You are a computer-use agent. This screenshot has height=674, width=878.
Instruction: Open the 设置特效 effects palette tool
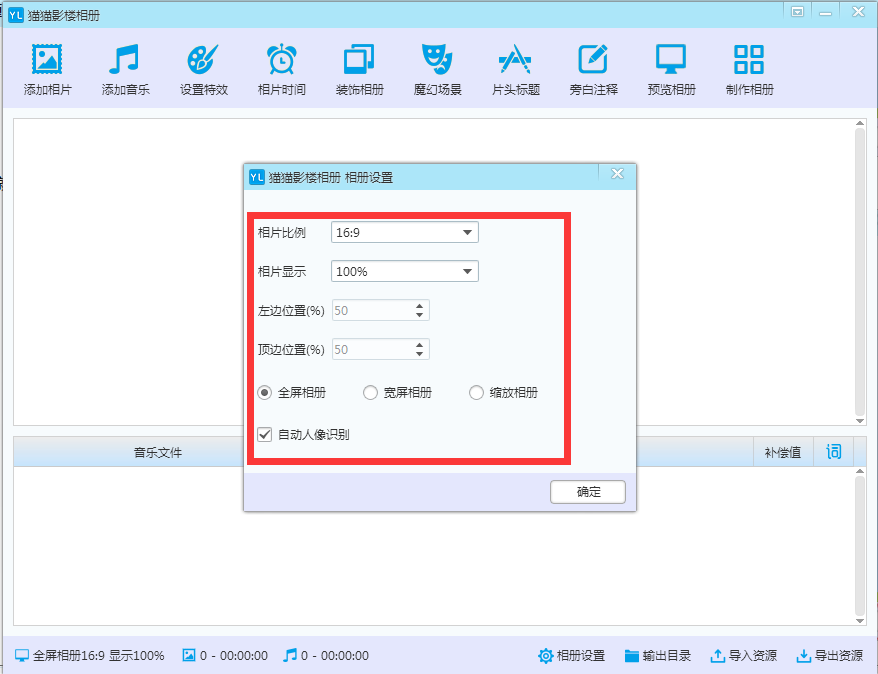[x=203, y=69]
